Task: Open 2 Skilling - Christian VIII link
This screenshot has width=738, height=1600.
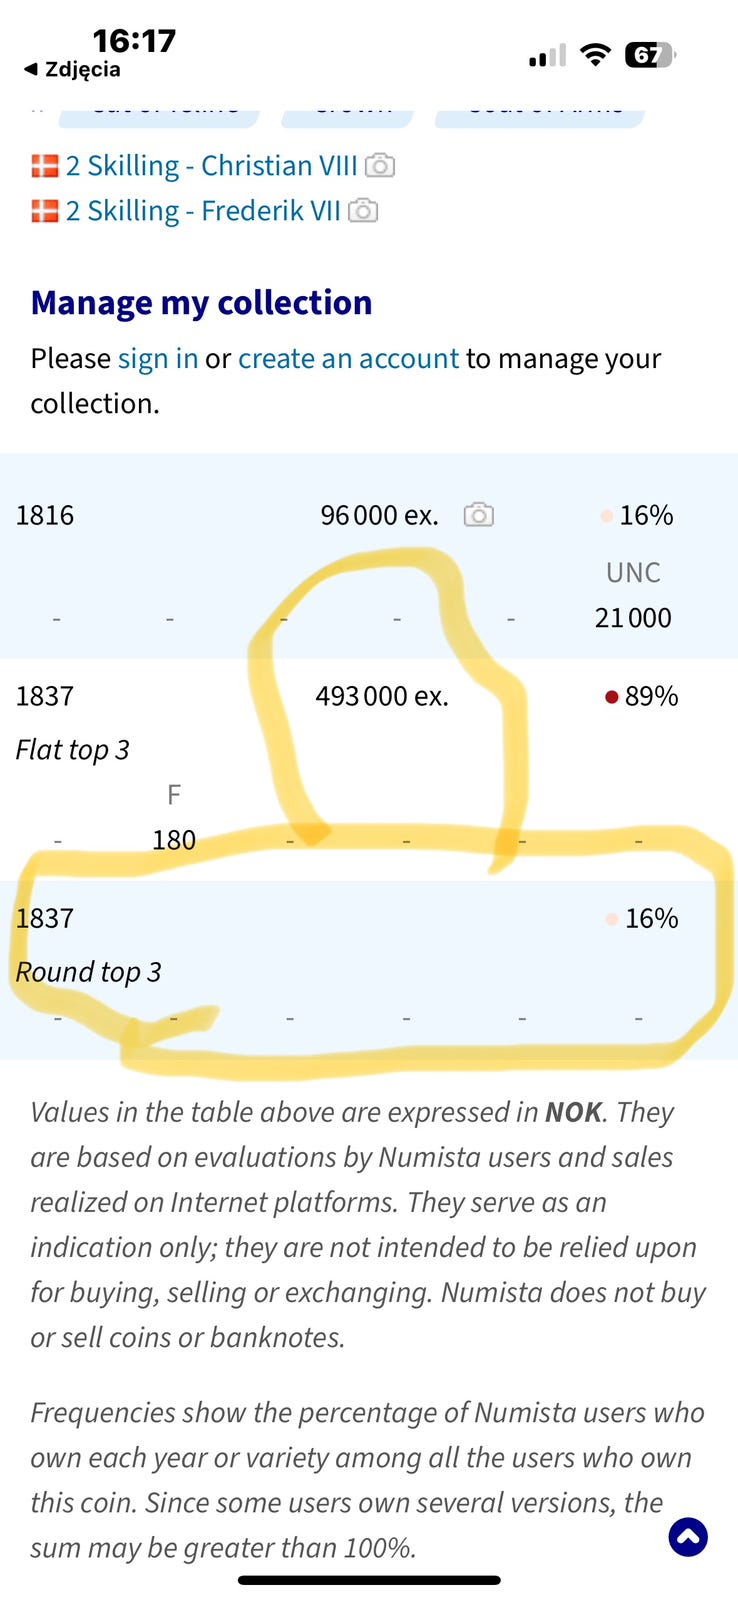Action: tap(211, 166)
